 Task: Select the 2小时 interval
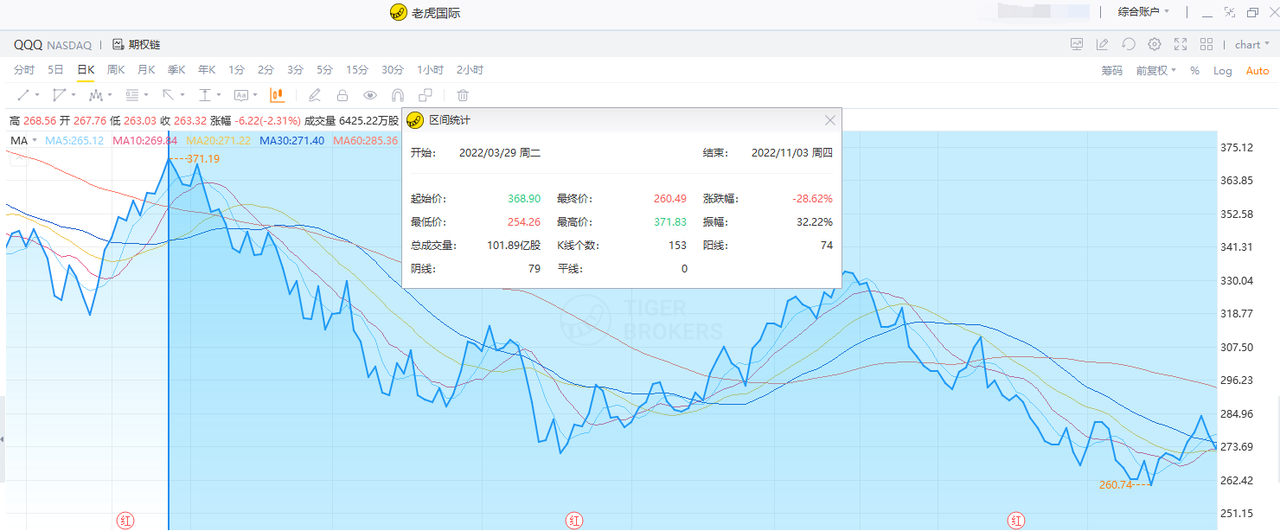470,70
